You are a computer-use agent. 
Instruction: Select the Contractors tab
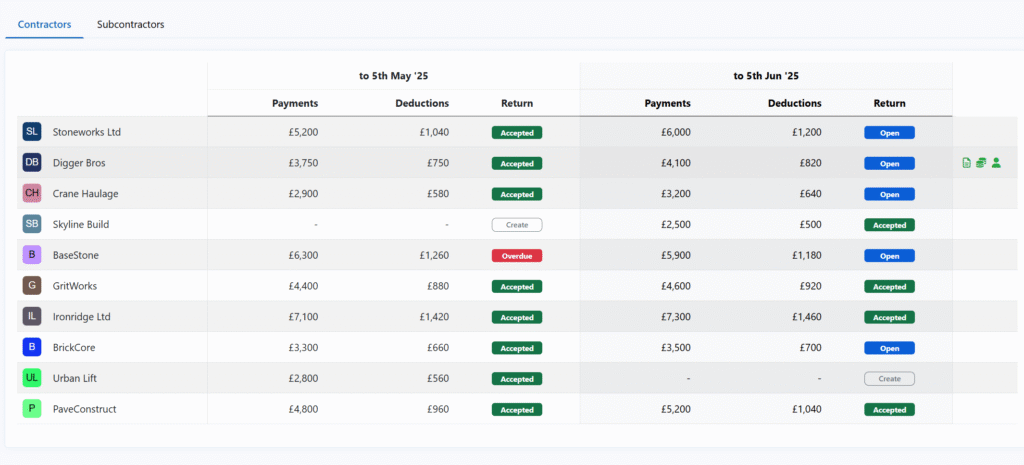pyautogui.click(x=45, y=24)
